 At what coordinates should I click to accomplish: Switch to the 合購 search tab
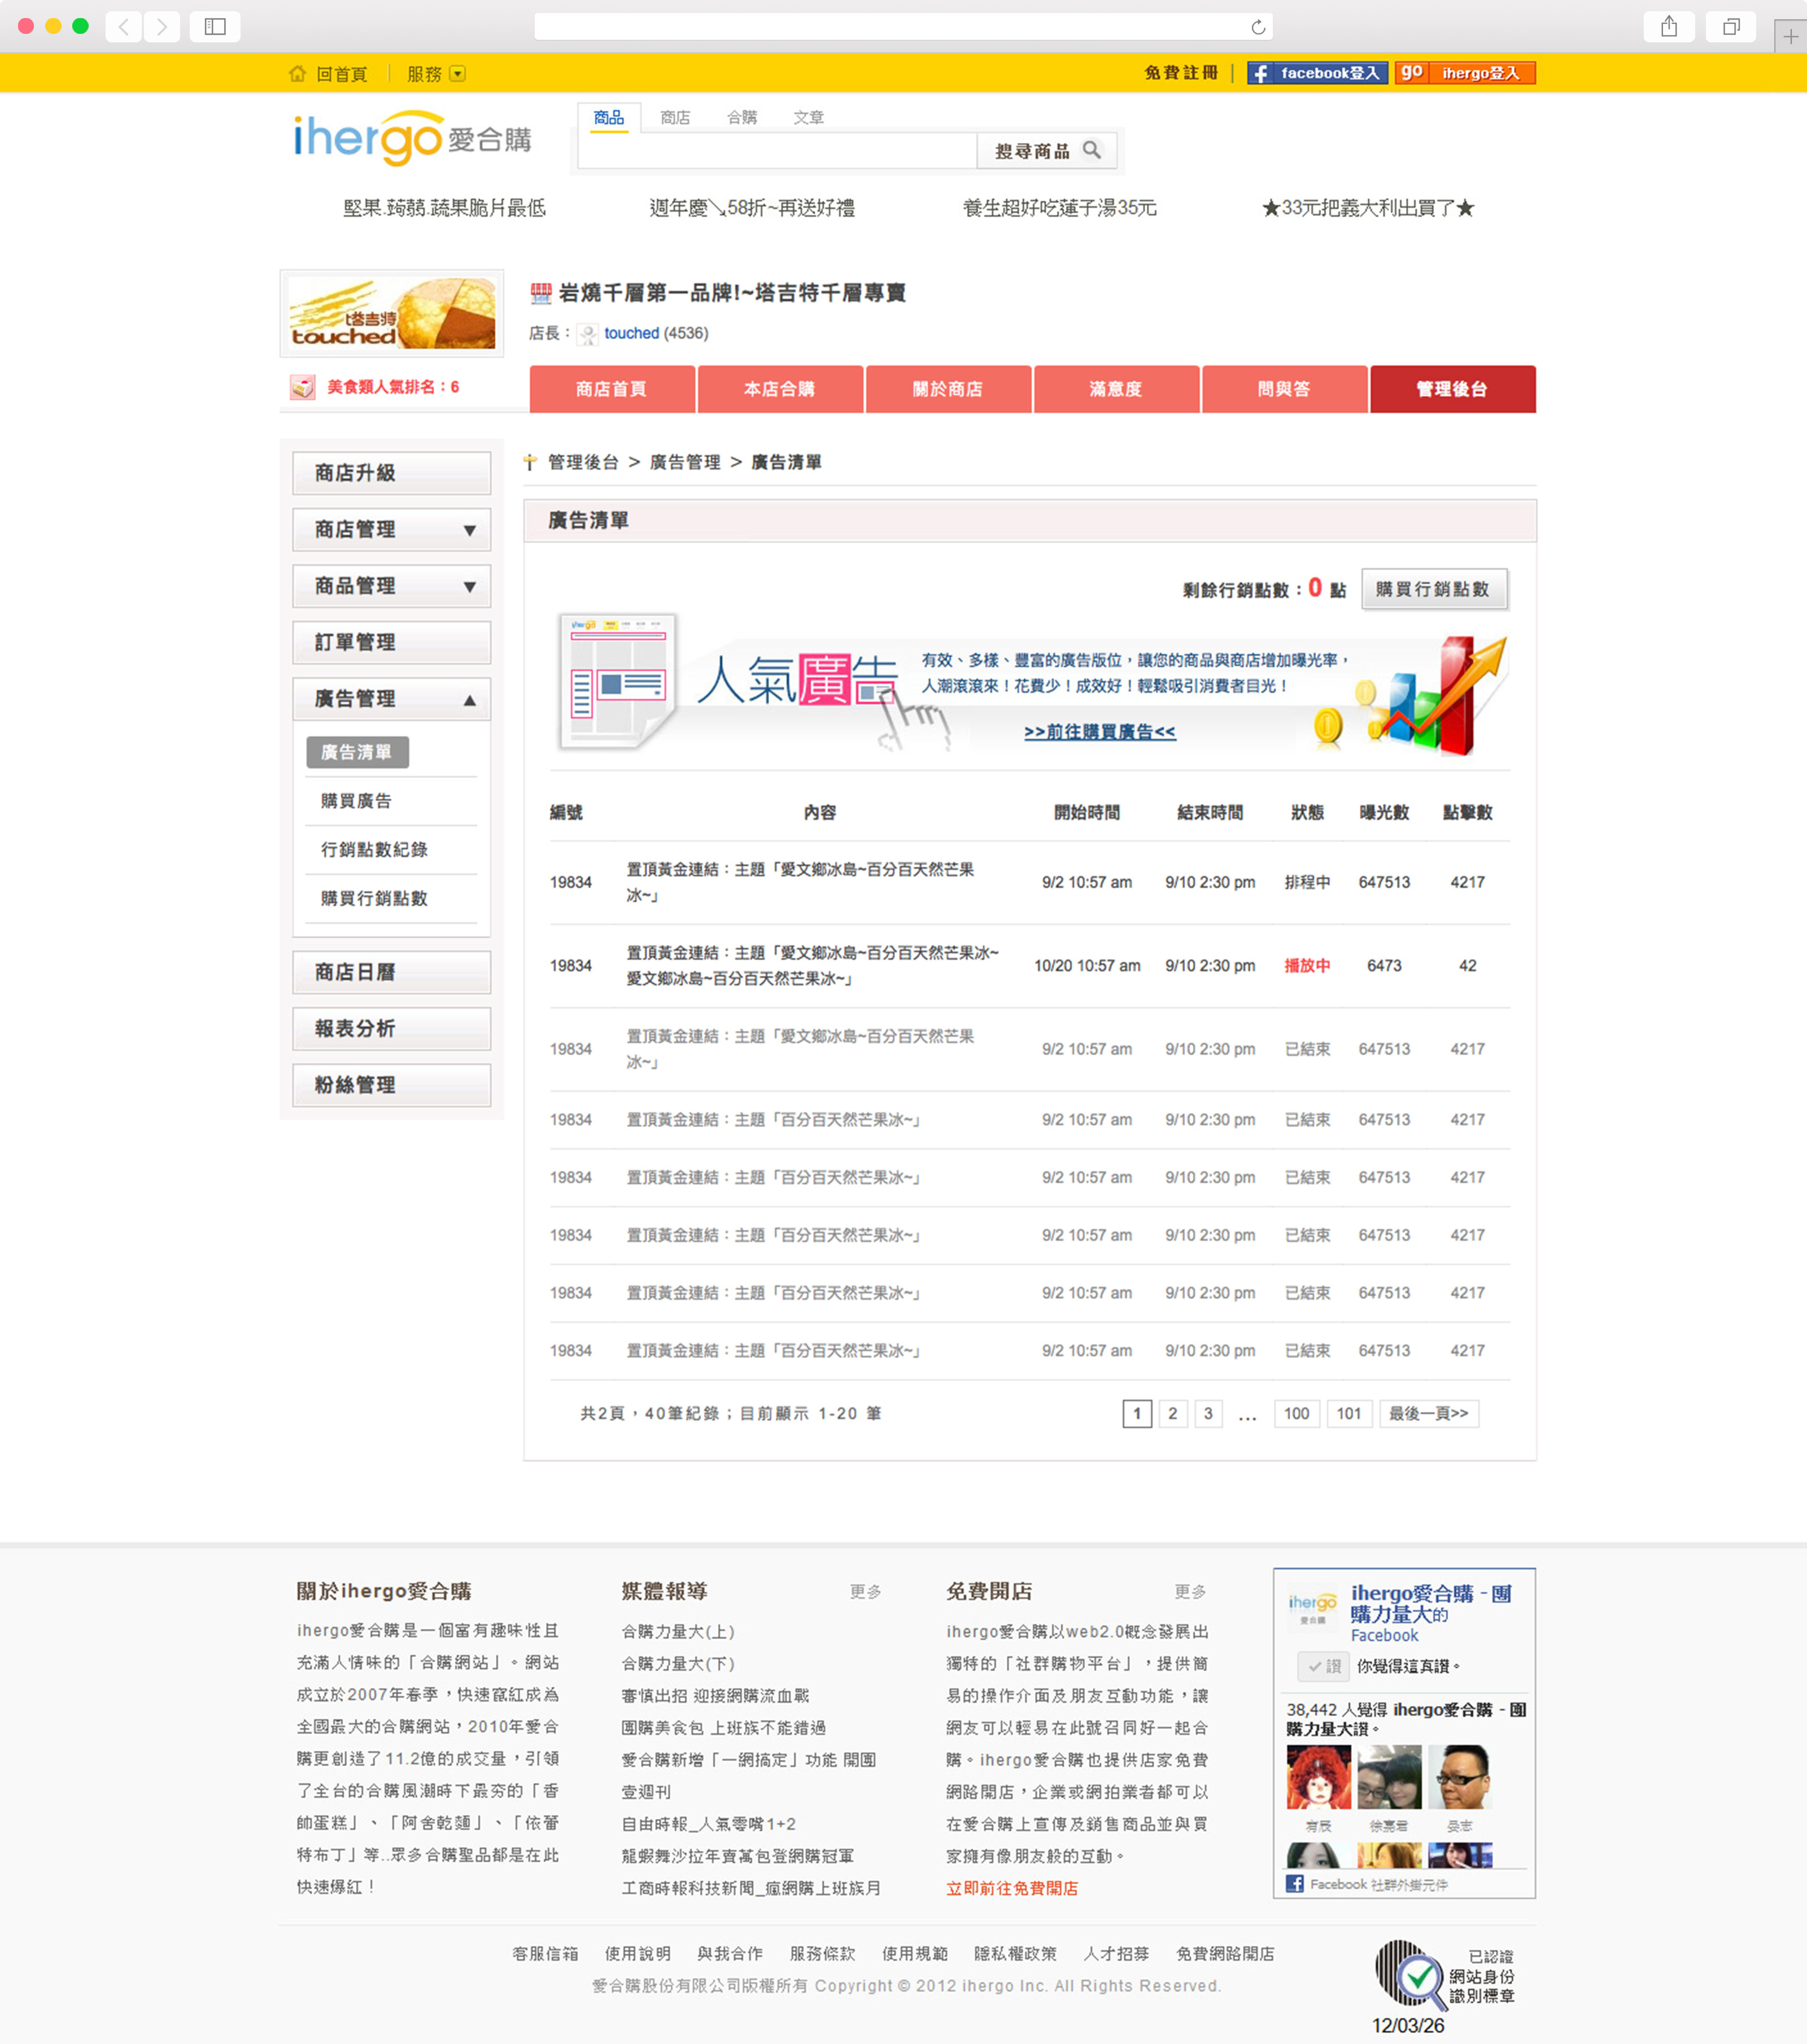coord(741,117)
